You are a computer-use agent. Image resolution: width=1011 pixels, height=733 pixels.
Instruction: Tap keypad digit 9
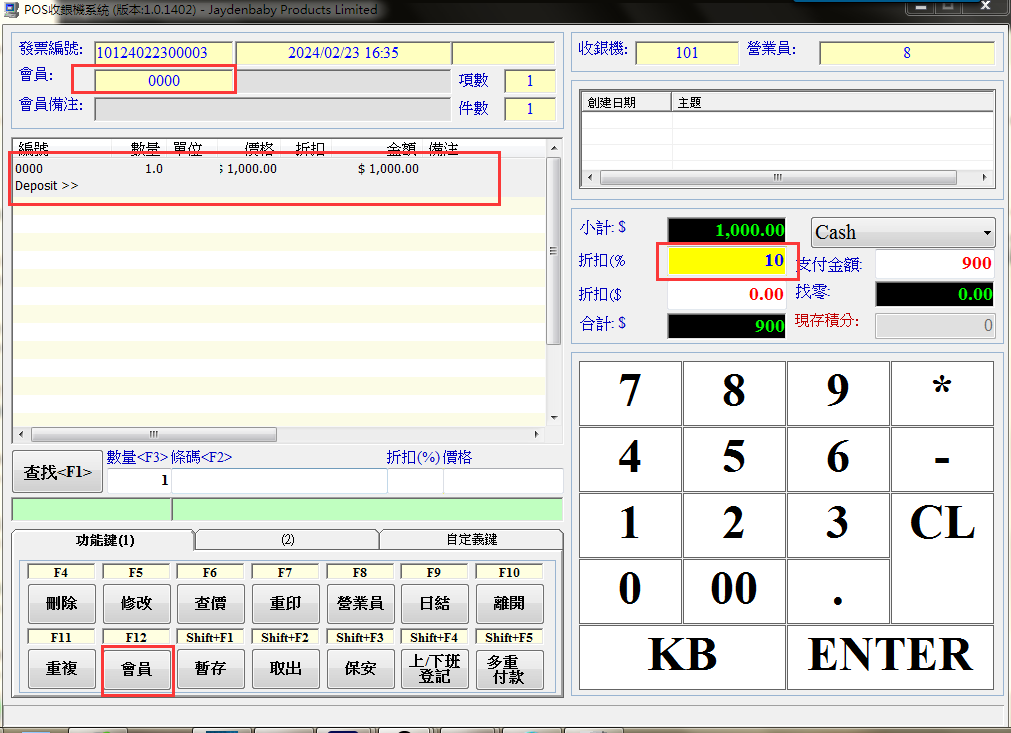pyautogui.click(x=838, y=393)
